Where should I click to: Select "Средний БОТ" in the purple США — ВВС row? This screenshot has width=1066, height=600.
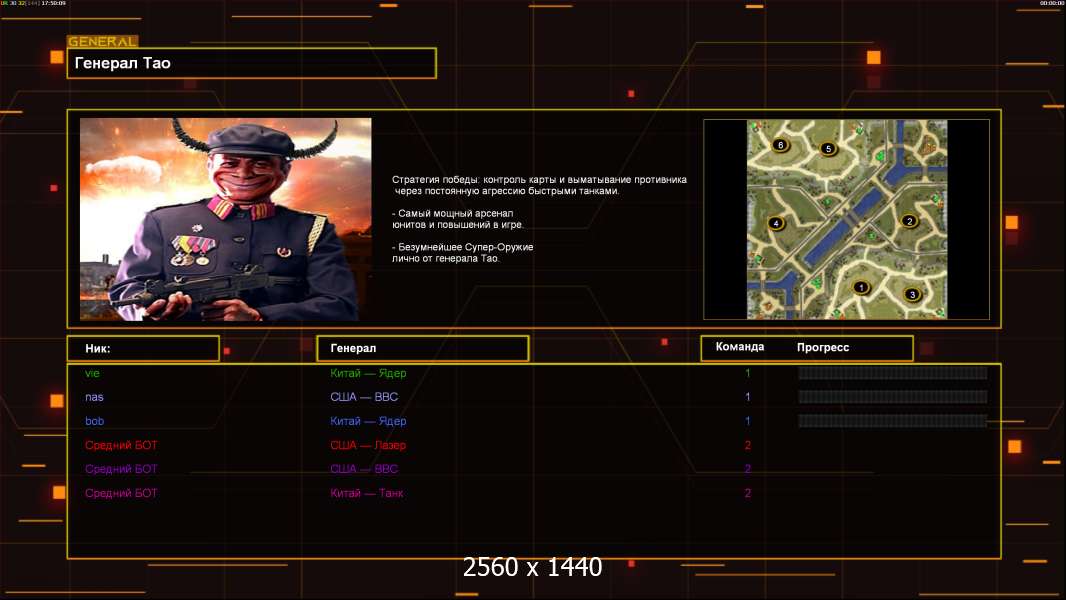coord(121,469)
